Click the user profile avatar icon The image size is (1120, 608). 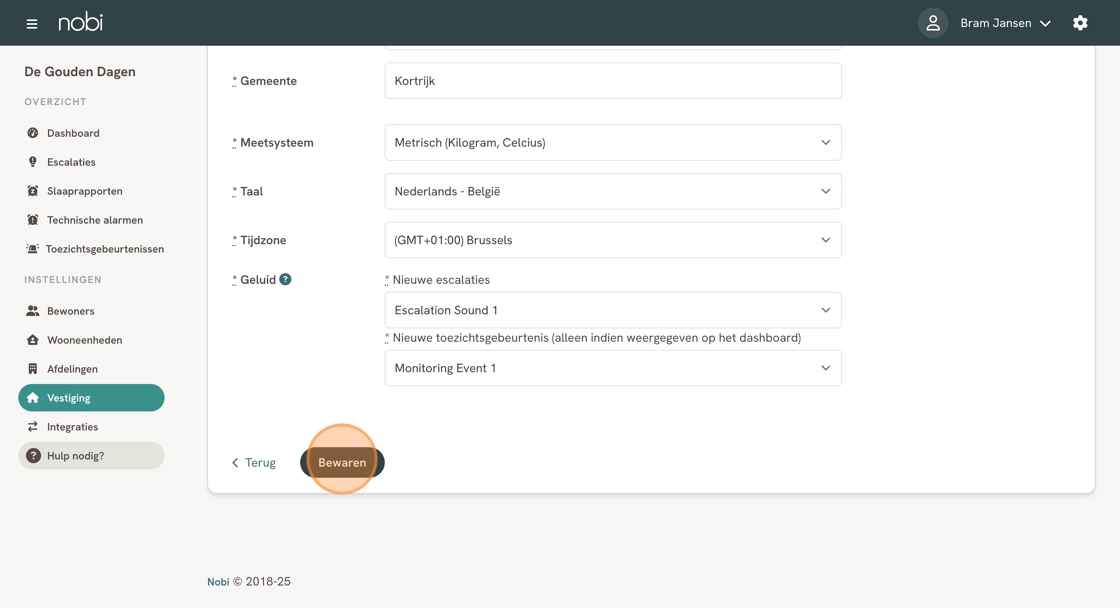932,23
